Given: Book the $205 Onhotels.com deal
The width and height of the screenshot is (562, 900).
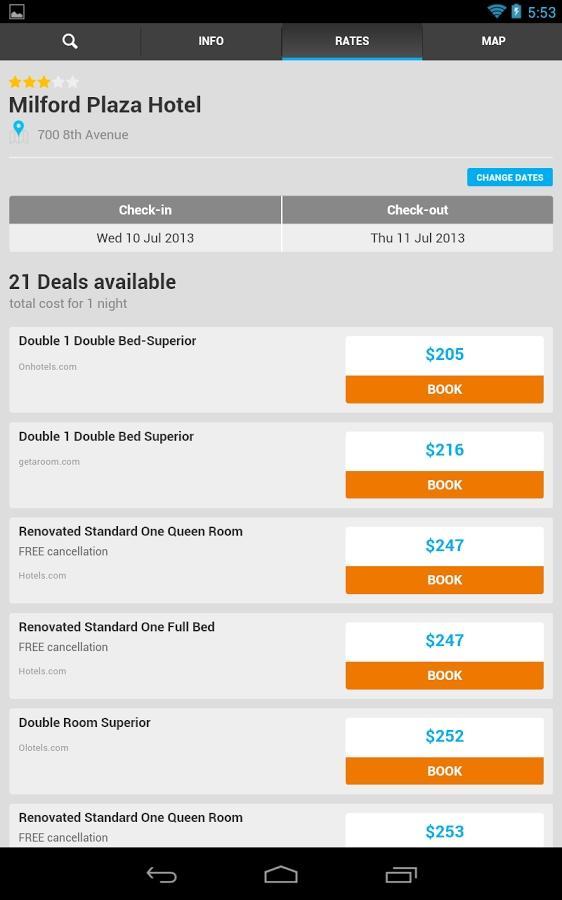Looking at the screenshot, I should [444, 389].
